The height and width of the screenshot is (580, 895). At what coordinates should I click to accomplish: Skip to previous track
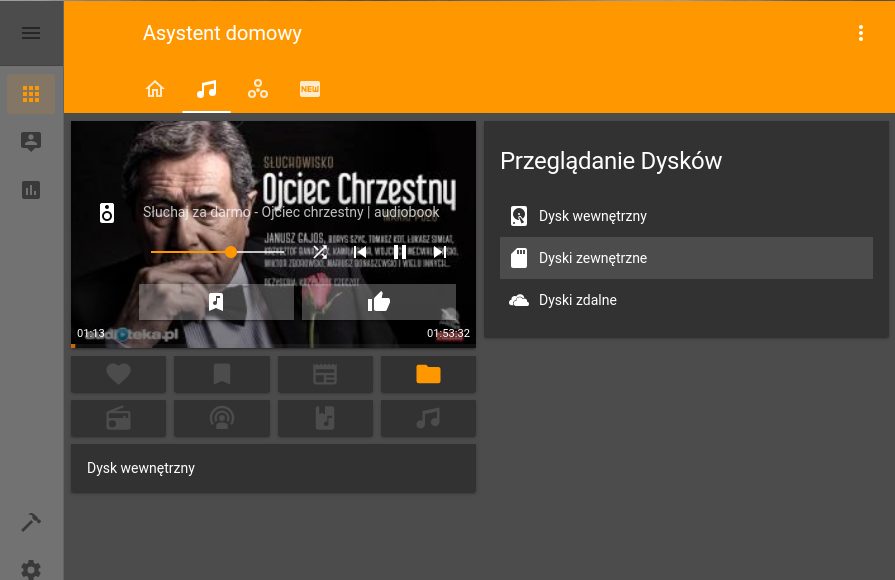[x=360, y=252]
